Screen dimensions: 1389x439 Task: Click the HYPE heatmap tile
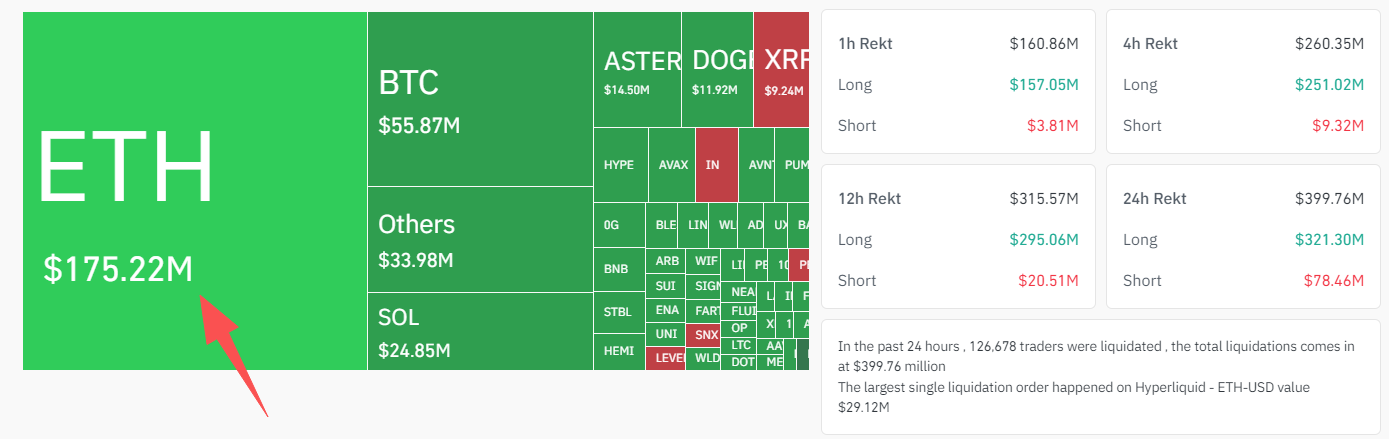[x=620, y=165]
